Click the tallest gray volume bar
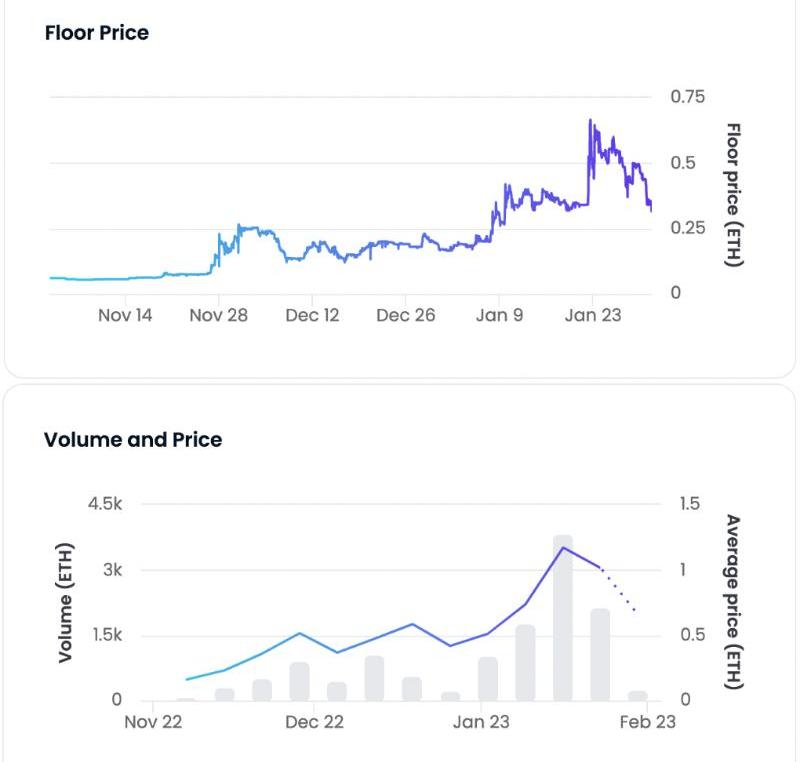Image resolution: width=800 pixels, height=762 pixels. coord(563,620)
